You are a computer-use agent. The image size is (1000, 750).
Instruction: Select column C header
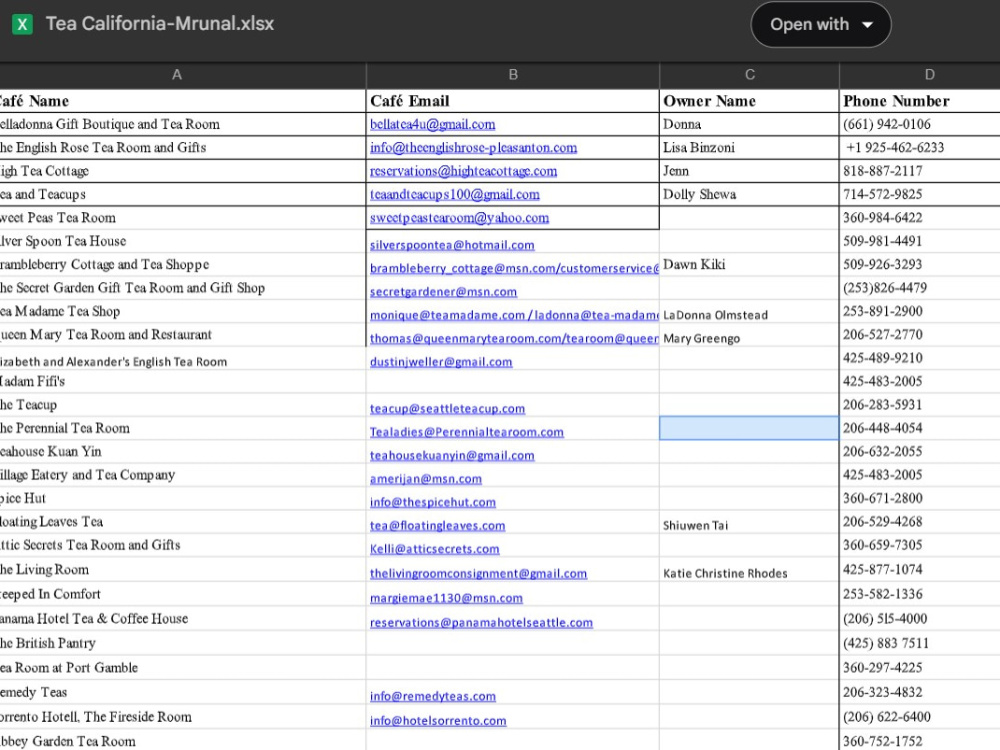[x=749, y=75]
